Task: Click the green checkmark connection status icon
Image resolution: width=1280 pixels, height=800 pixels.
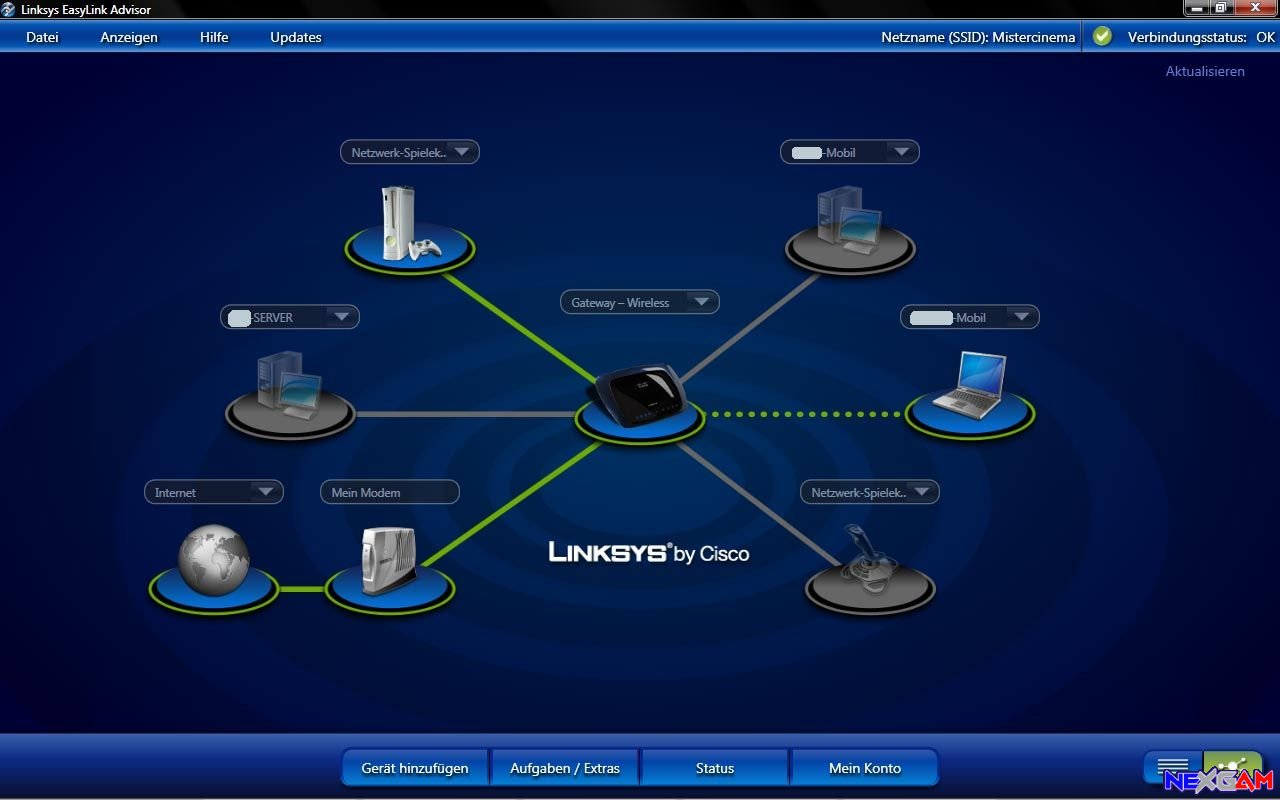Action: [1102, 37]
